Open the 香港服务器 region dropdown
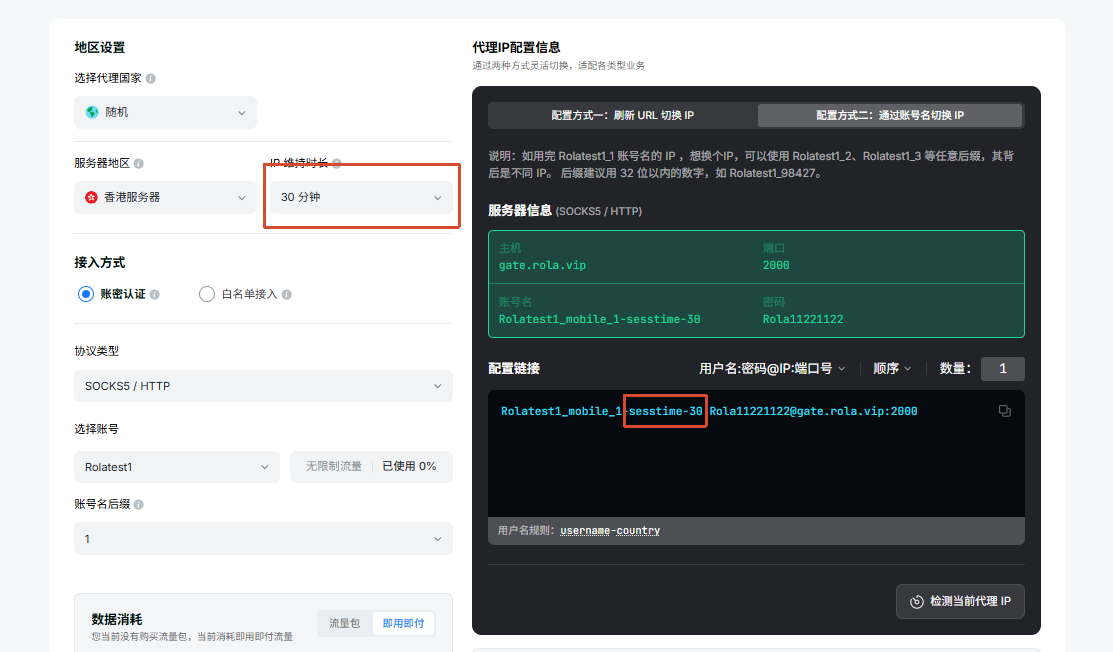The height and width of the screenshot is (652, 1113). coord(165,197)
